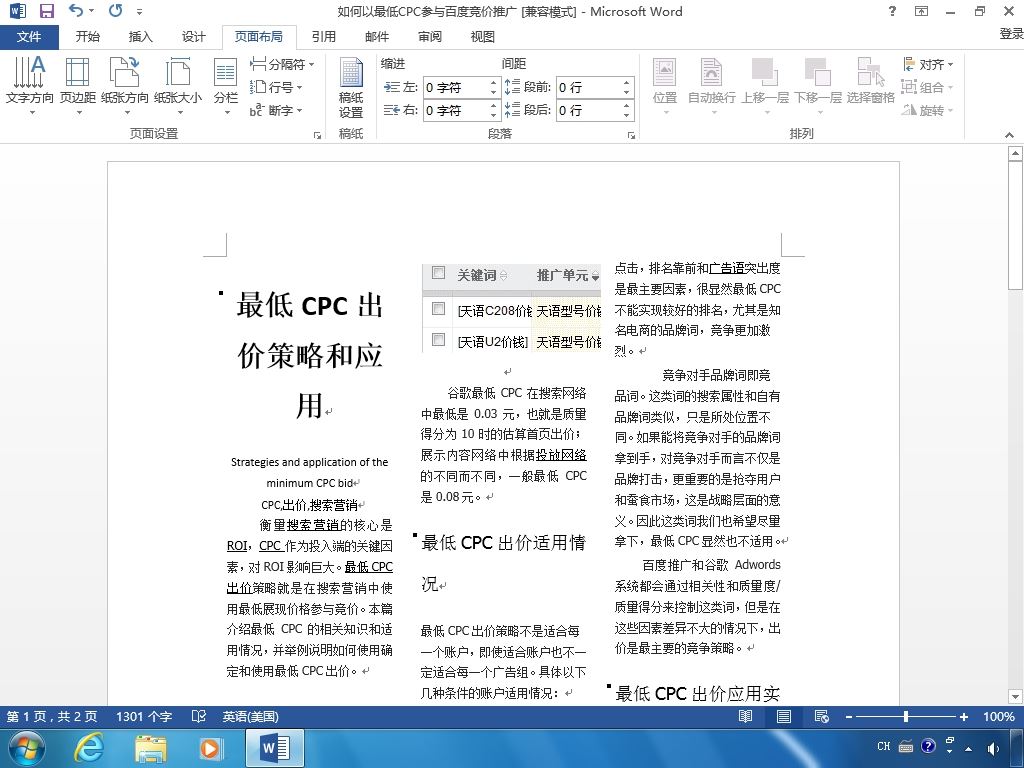This screenshot has width=1024, height=768.
Task: Tick the checkbox for 天语C208 row
Action: [439, 308]
